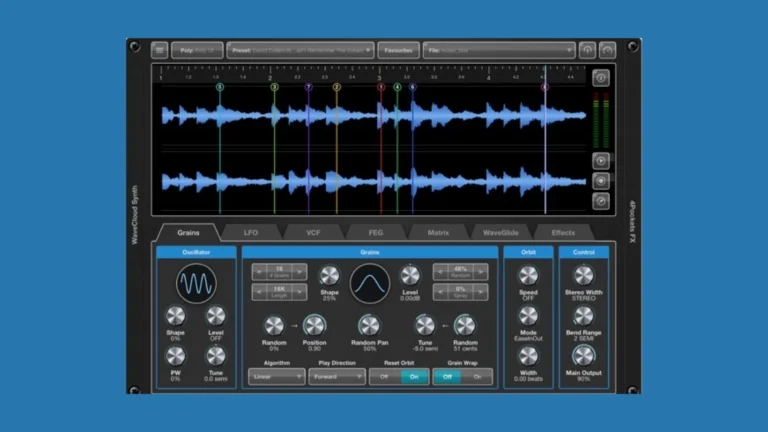
Task: Click the info icon beside the ruler
Action: 601,78
